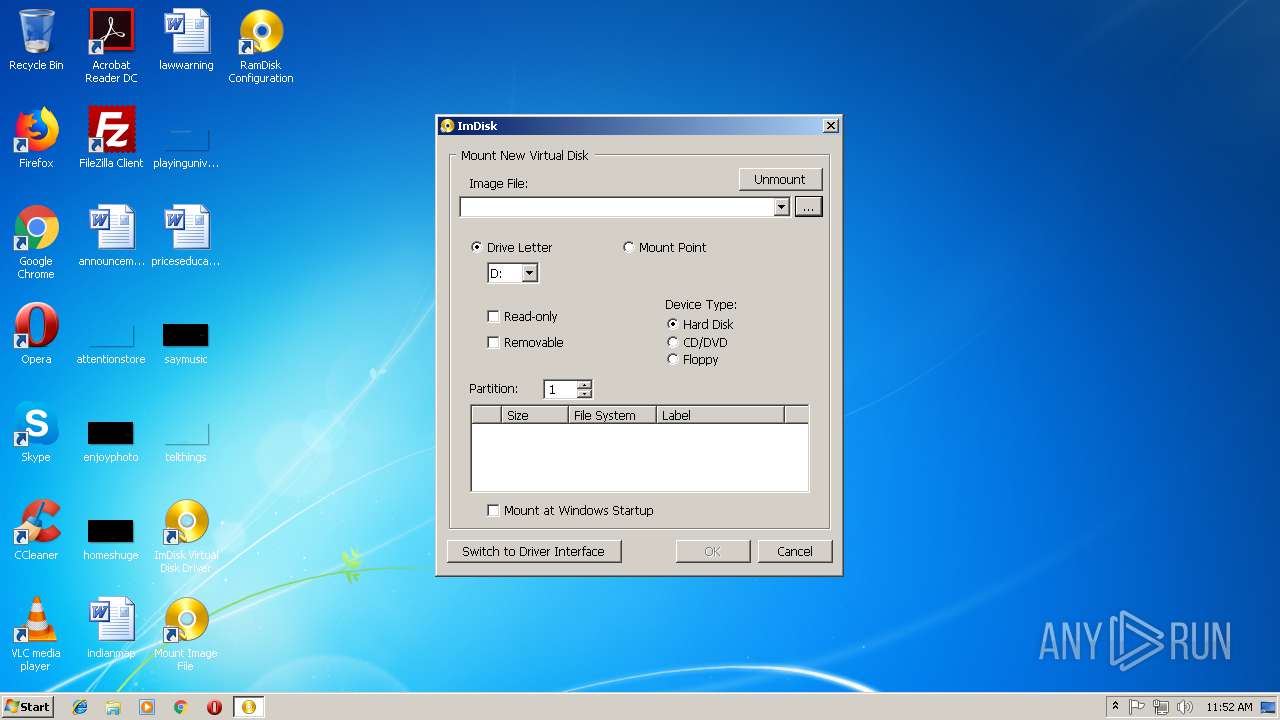Open the CCleaner desktop shortcut
The height and width of the screenshot is (720, 1280).
click(x=36, y=530)
